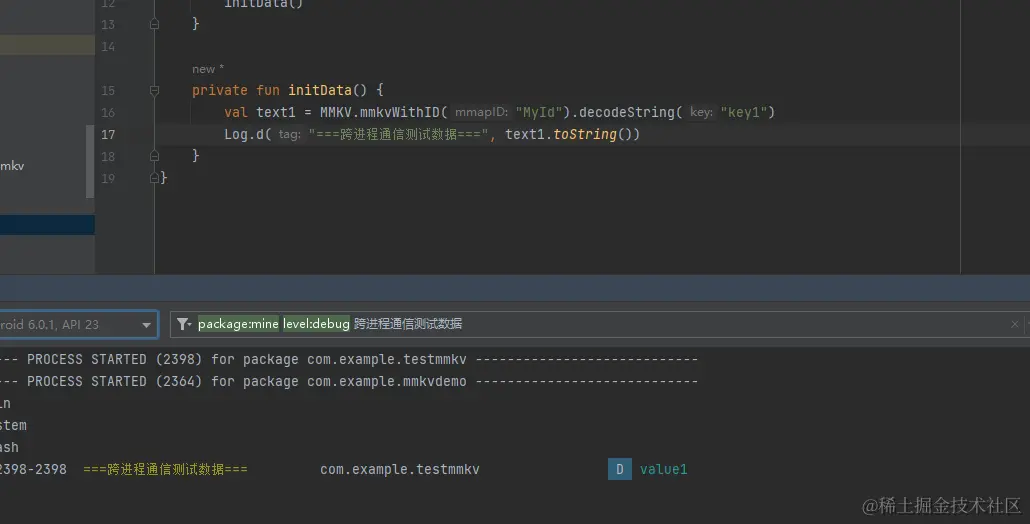Click the "new *" author inlay hint
The height and width of the screenshot is (524, 1030).
208,69
